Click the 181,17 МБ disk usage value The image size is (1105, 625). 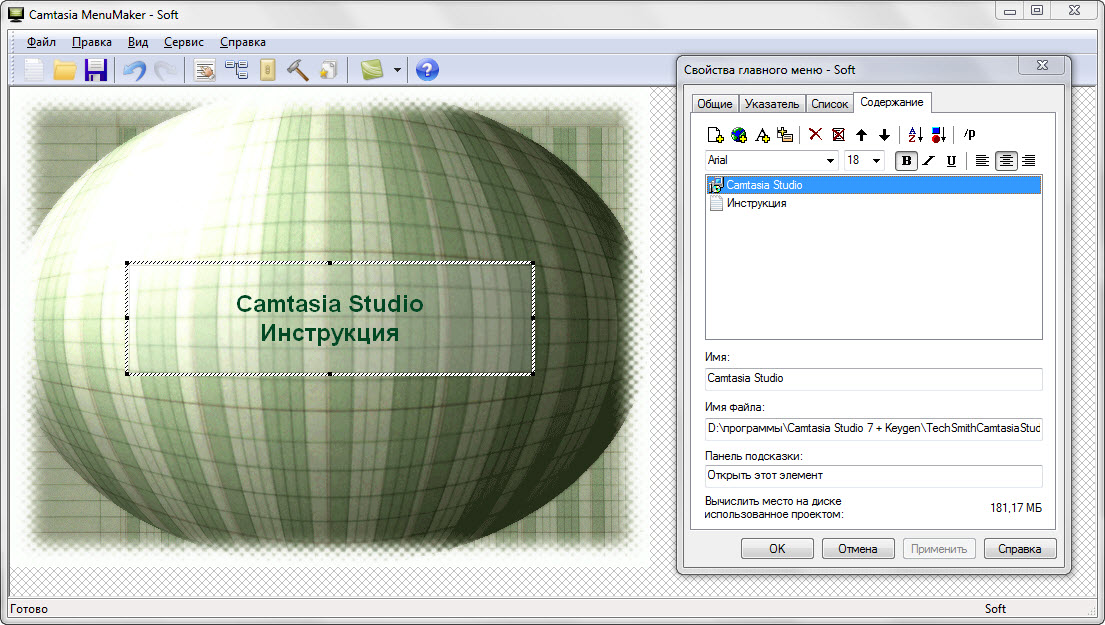coord(1016,507)
